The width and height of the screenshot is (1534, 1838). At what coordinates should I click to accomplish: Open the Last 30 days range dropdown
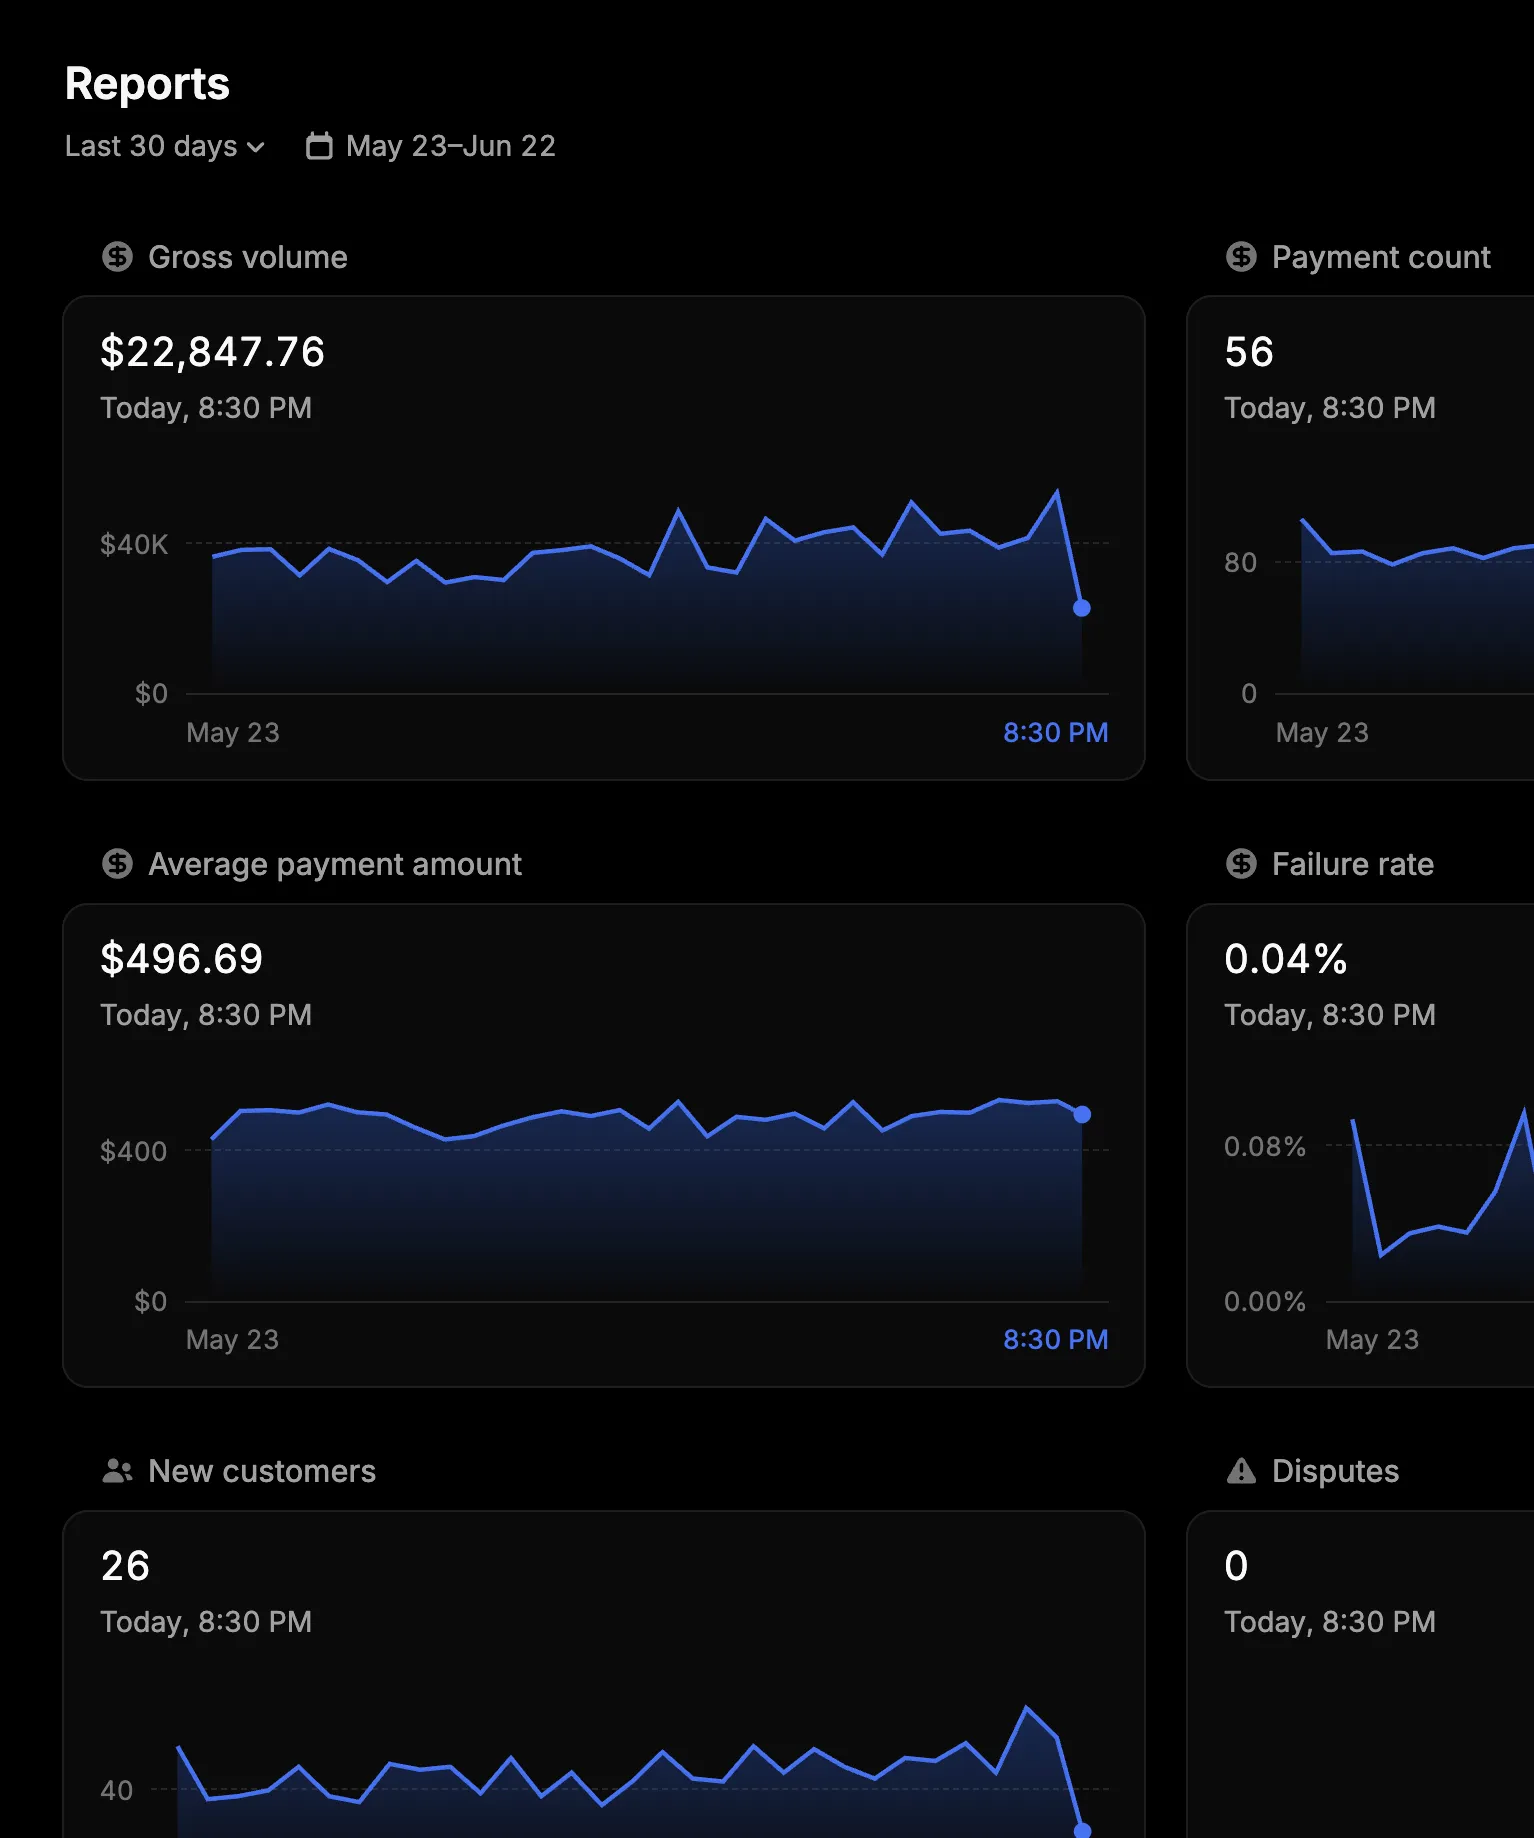pyautogui.click(x=165, y=146)
